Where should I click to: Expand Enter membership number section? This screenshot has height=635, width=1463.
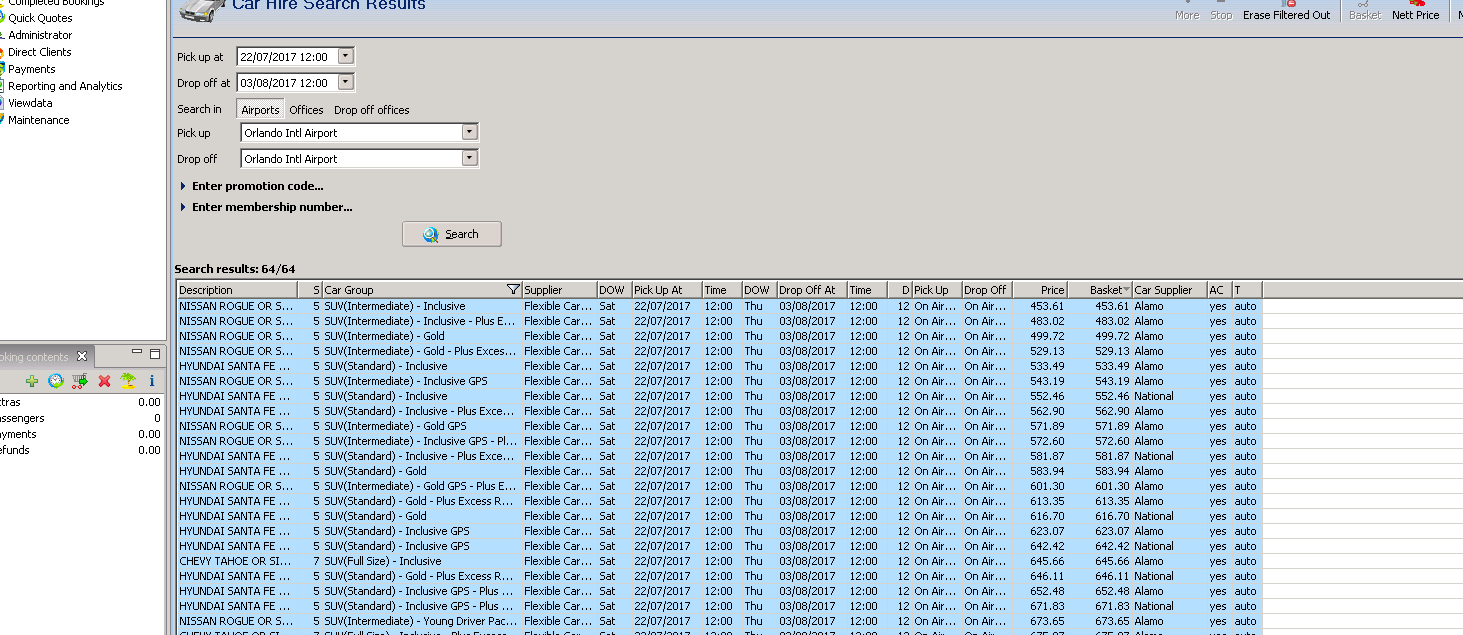[x=271, y=208]
